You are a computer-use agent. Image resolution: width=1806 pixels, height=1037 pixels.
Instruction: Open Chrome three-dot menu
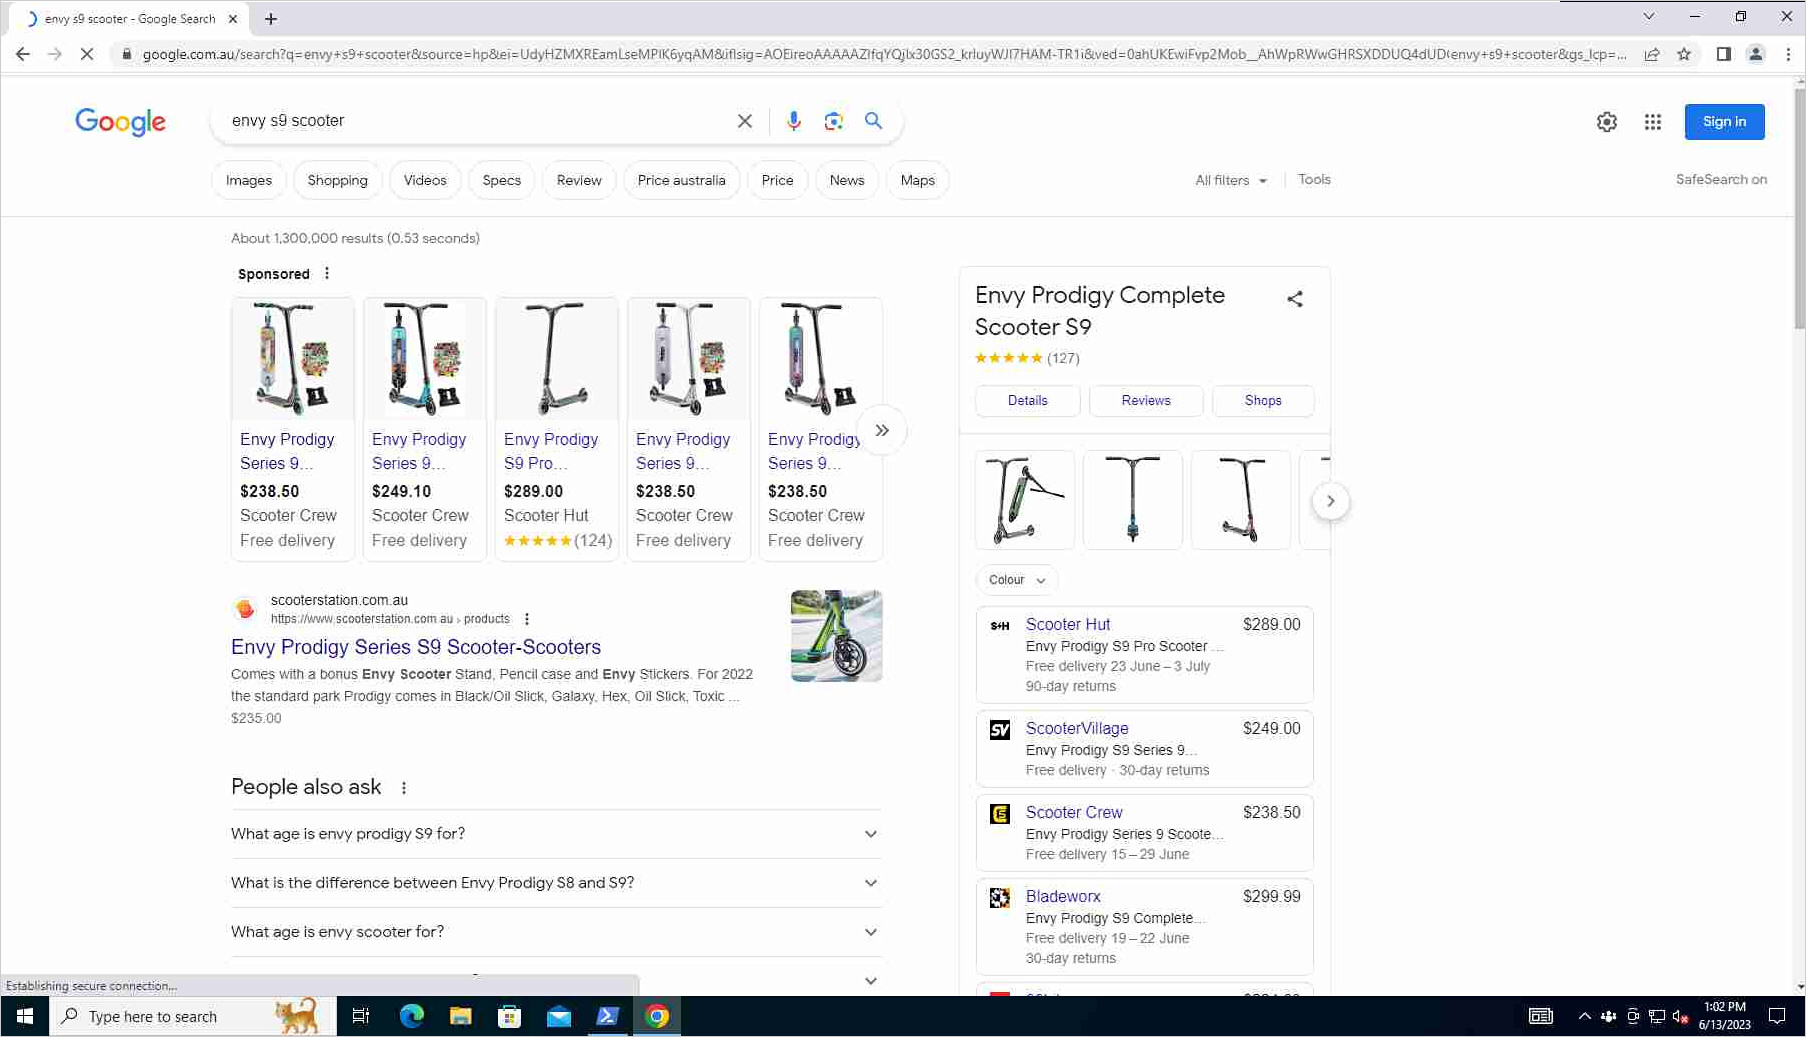pos(1788,54)
